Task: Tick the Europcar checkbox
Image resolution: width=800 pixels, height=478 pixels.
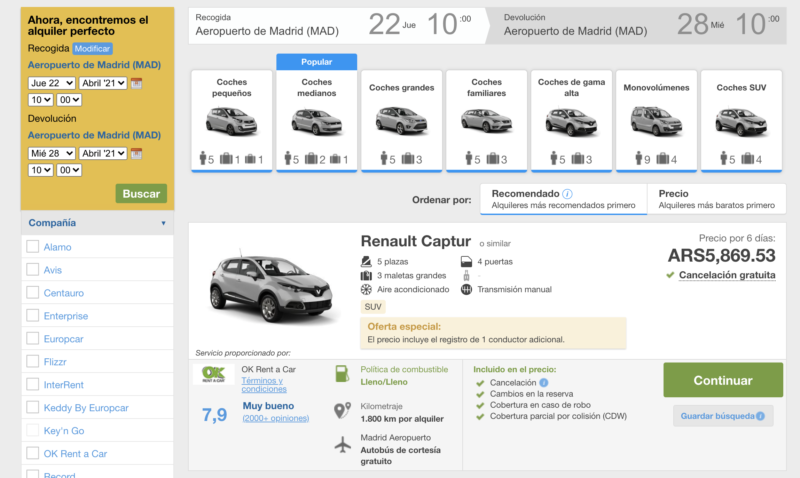Action: click(x=33, y=339)
